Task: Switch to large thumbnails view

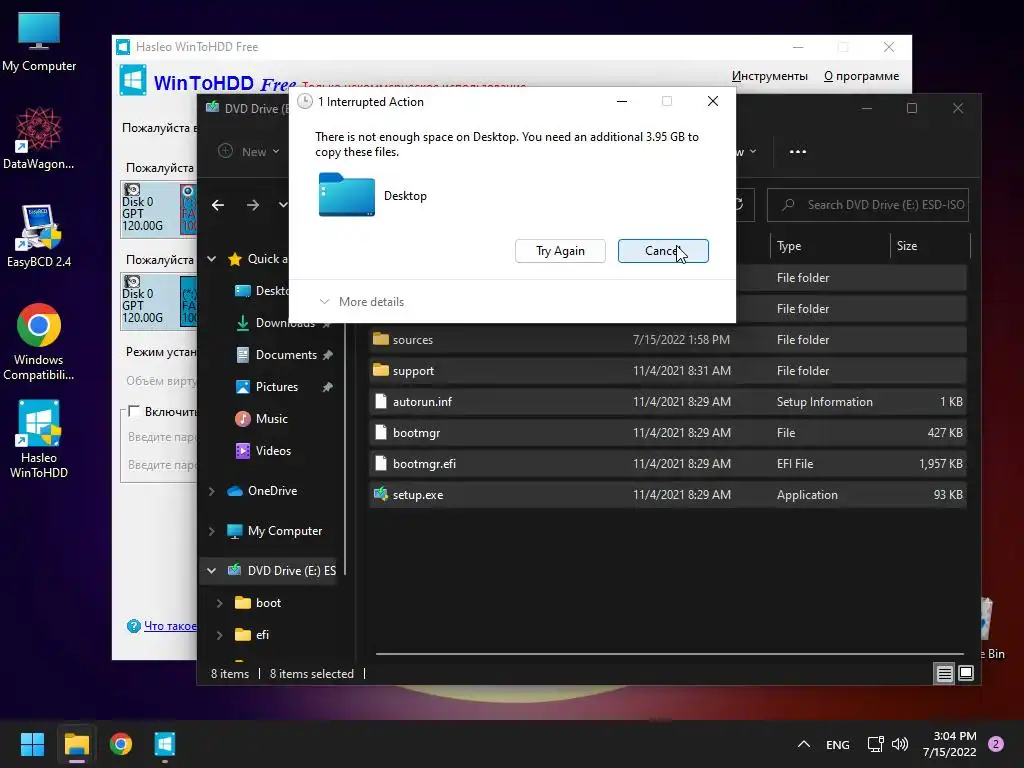Action: pyautogui.click(x=966, y=673)
